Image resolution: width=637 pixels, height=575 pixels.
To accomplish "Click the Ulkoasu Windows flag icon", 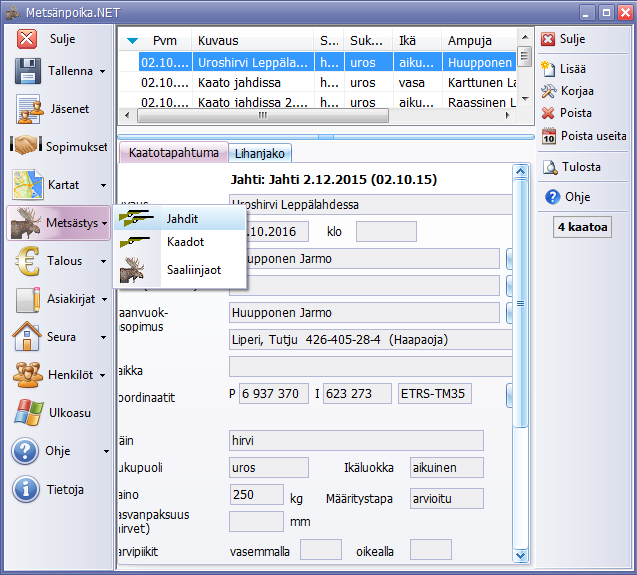I will [x=27, y=413].
